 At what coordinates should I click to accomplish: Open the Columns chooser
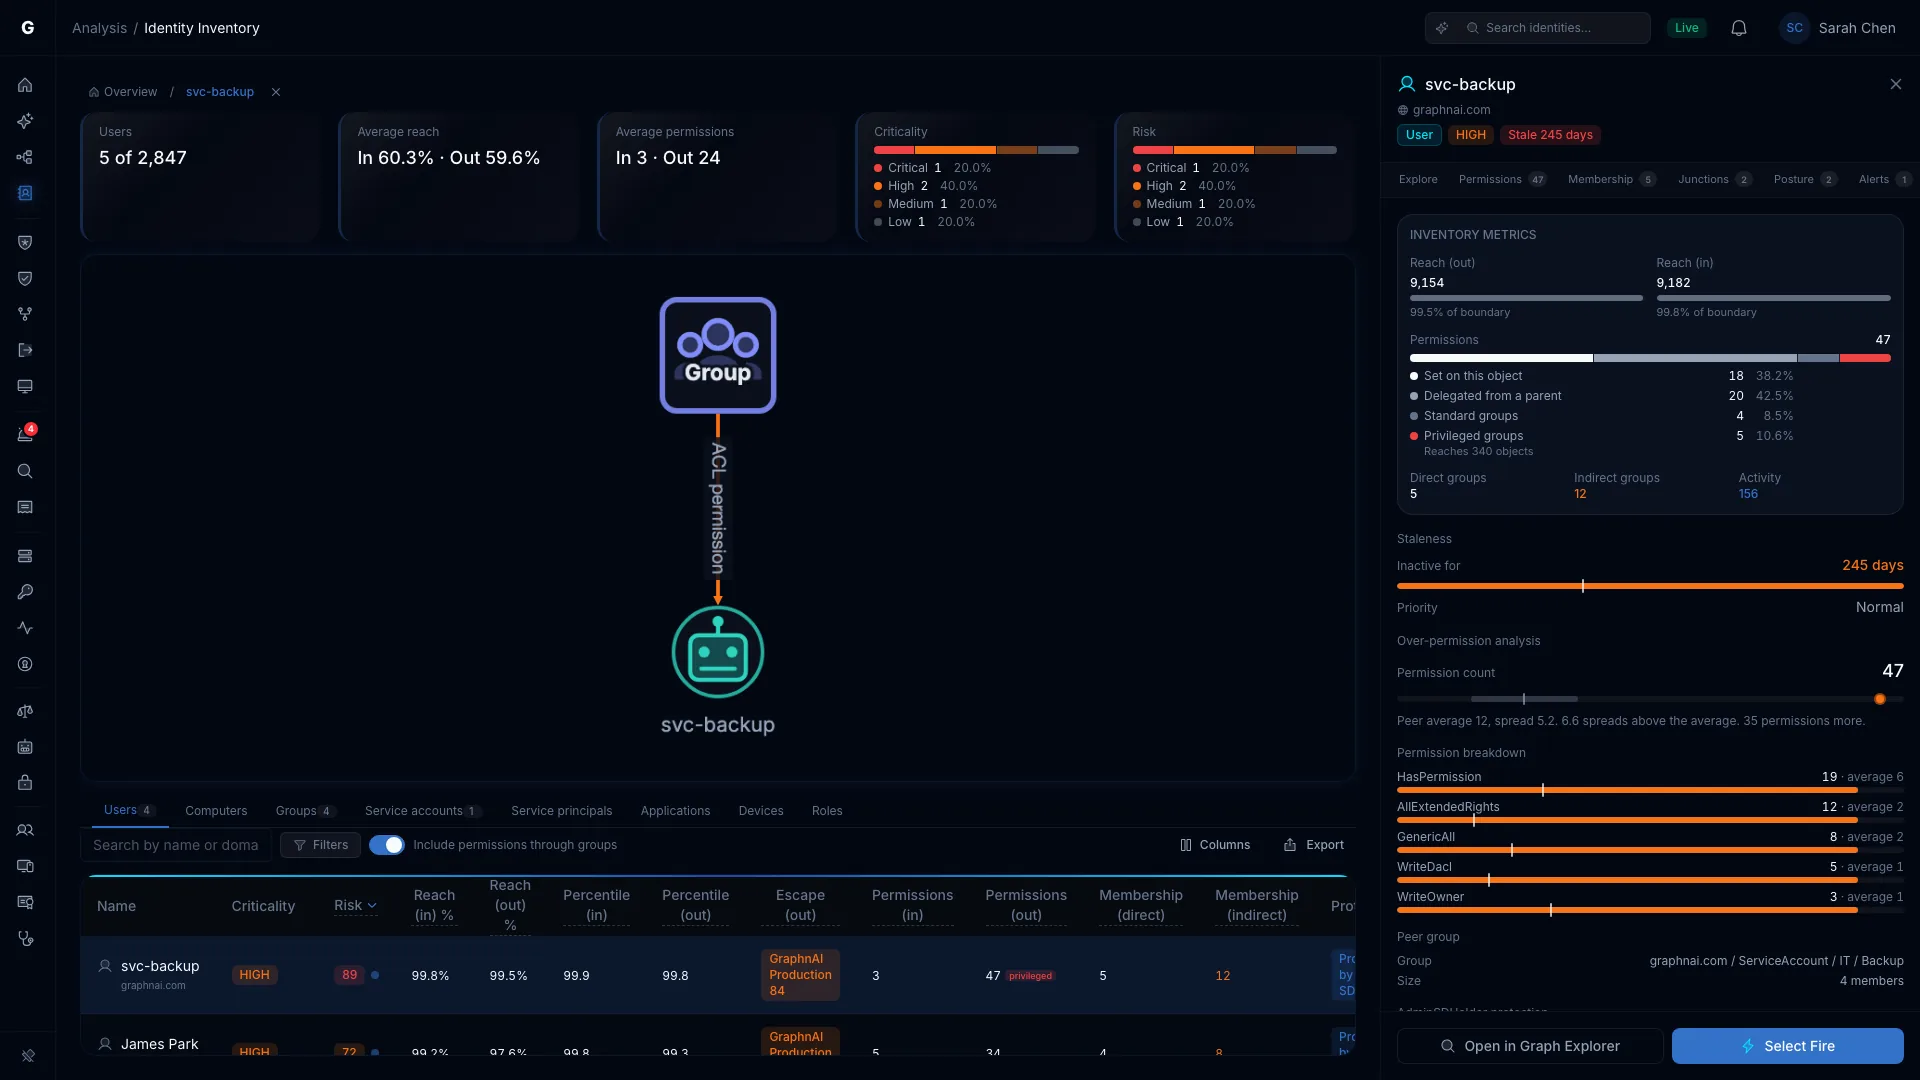click(1215, 845)
